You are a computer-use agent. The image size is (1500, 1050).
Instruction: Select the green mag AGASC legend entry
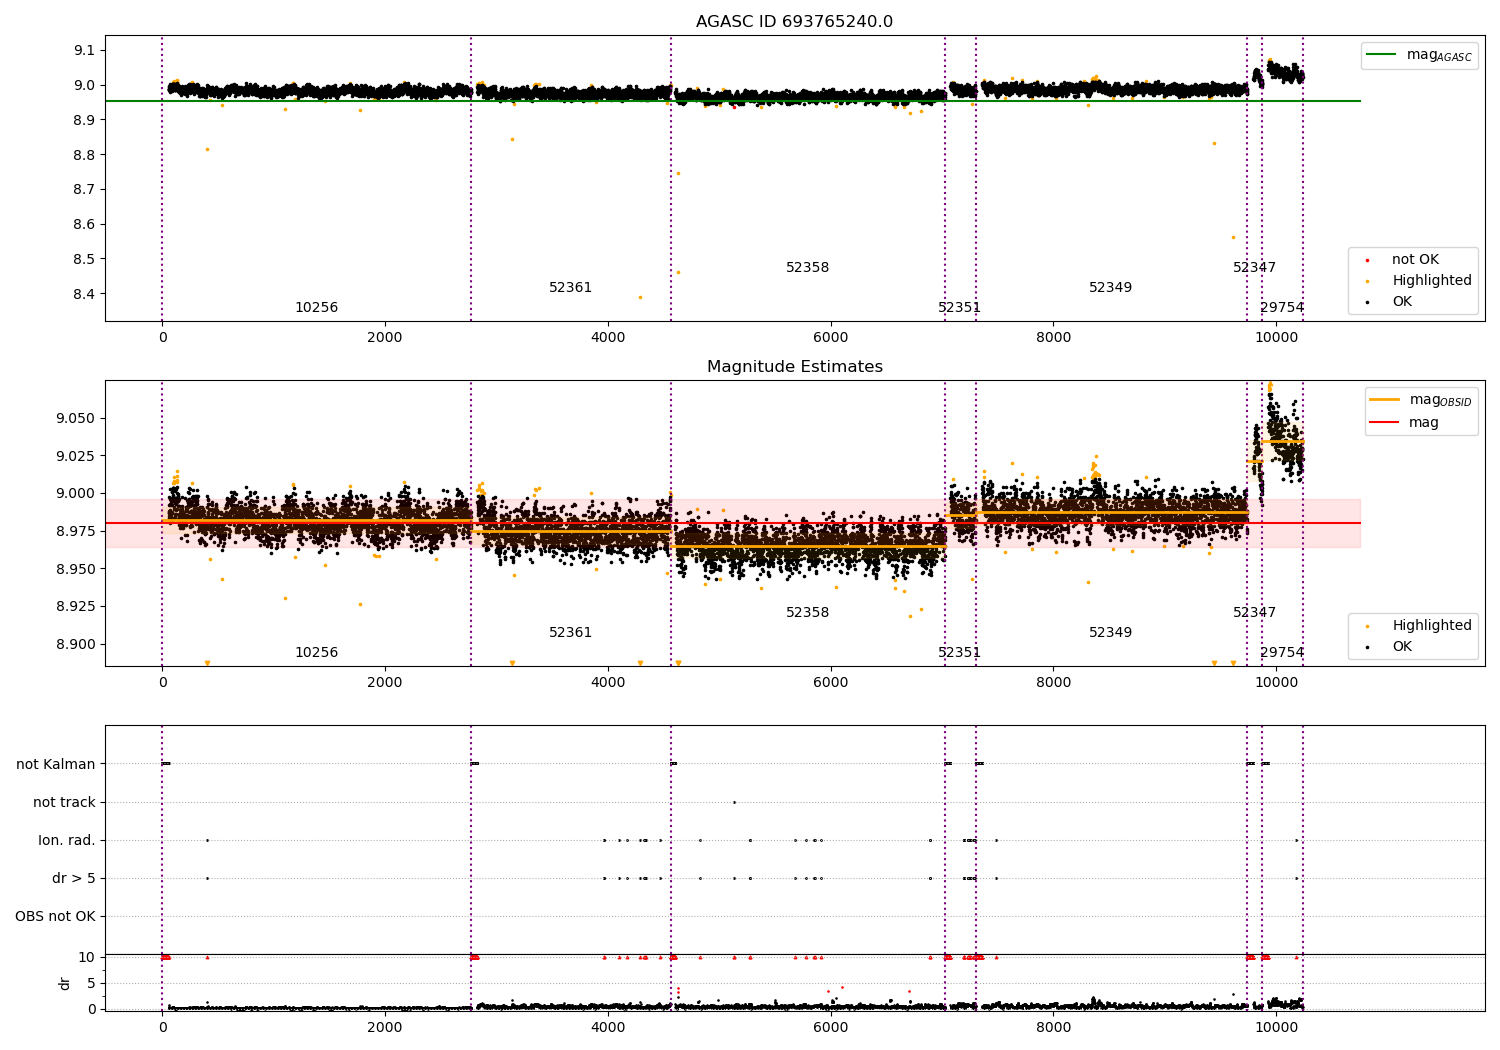[1420, 55]
